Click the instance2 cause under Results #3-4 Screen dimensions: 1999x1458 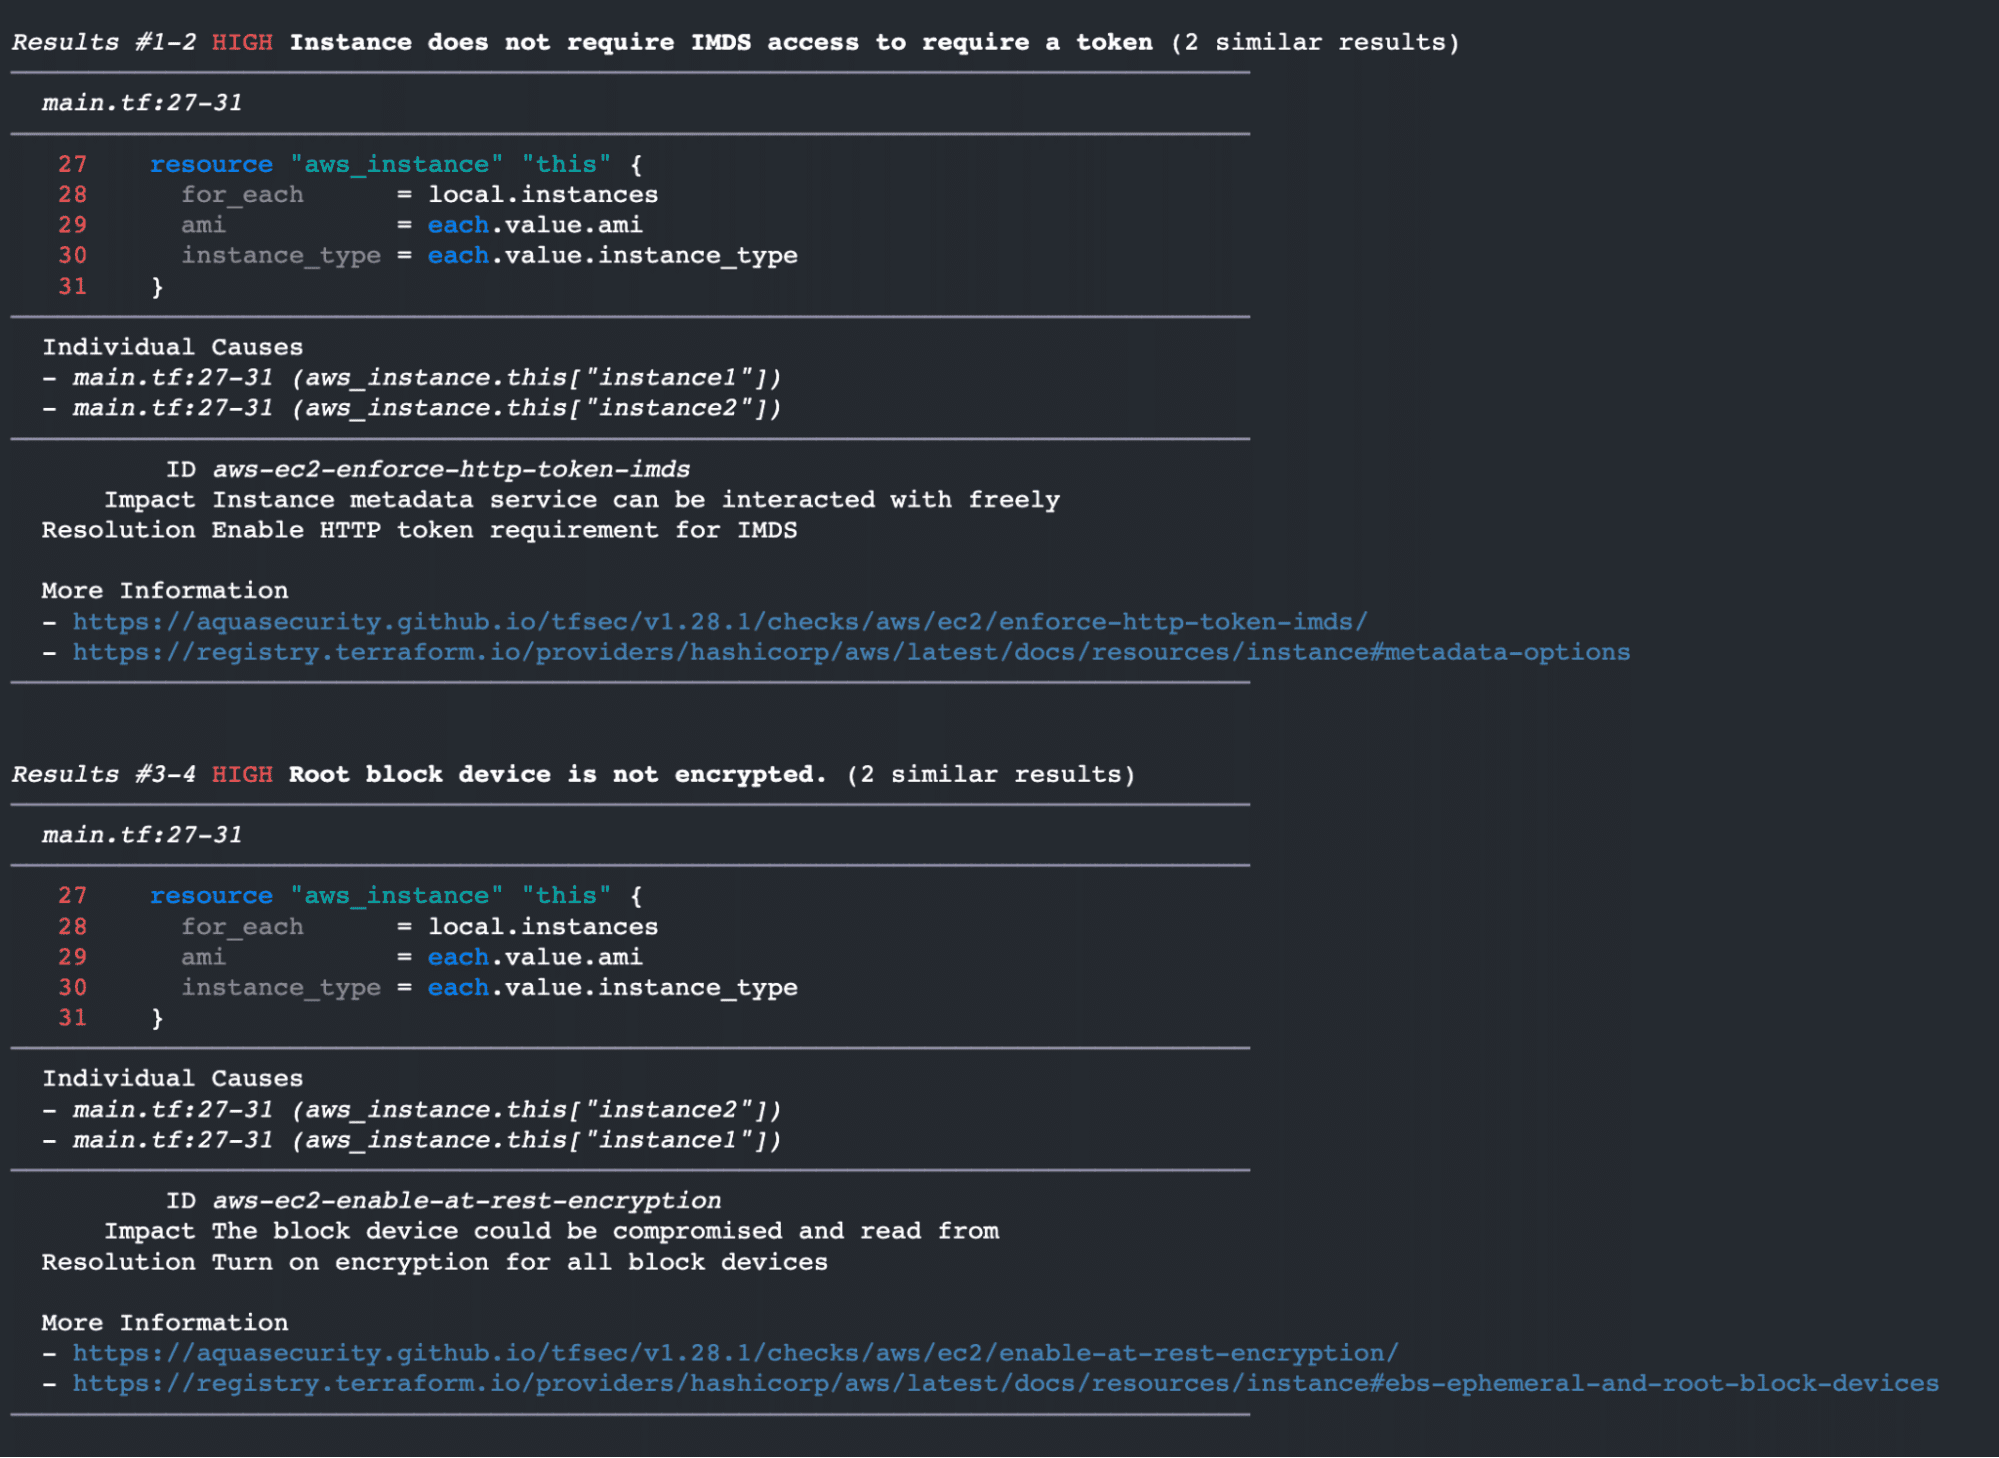[x=427, y=1110]
